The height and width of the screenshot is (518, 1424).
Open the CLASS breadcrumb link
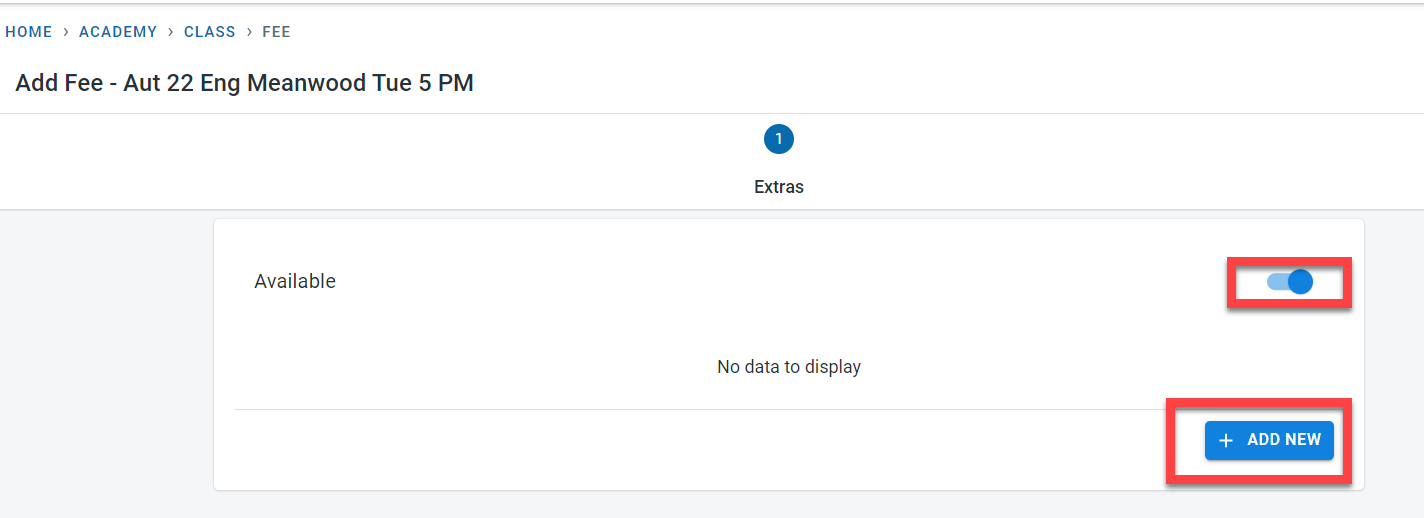point(210,32)
